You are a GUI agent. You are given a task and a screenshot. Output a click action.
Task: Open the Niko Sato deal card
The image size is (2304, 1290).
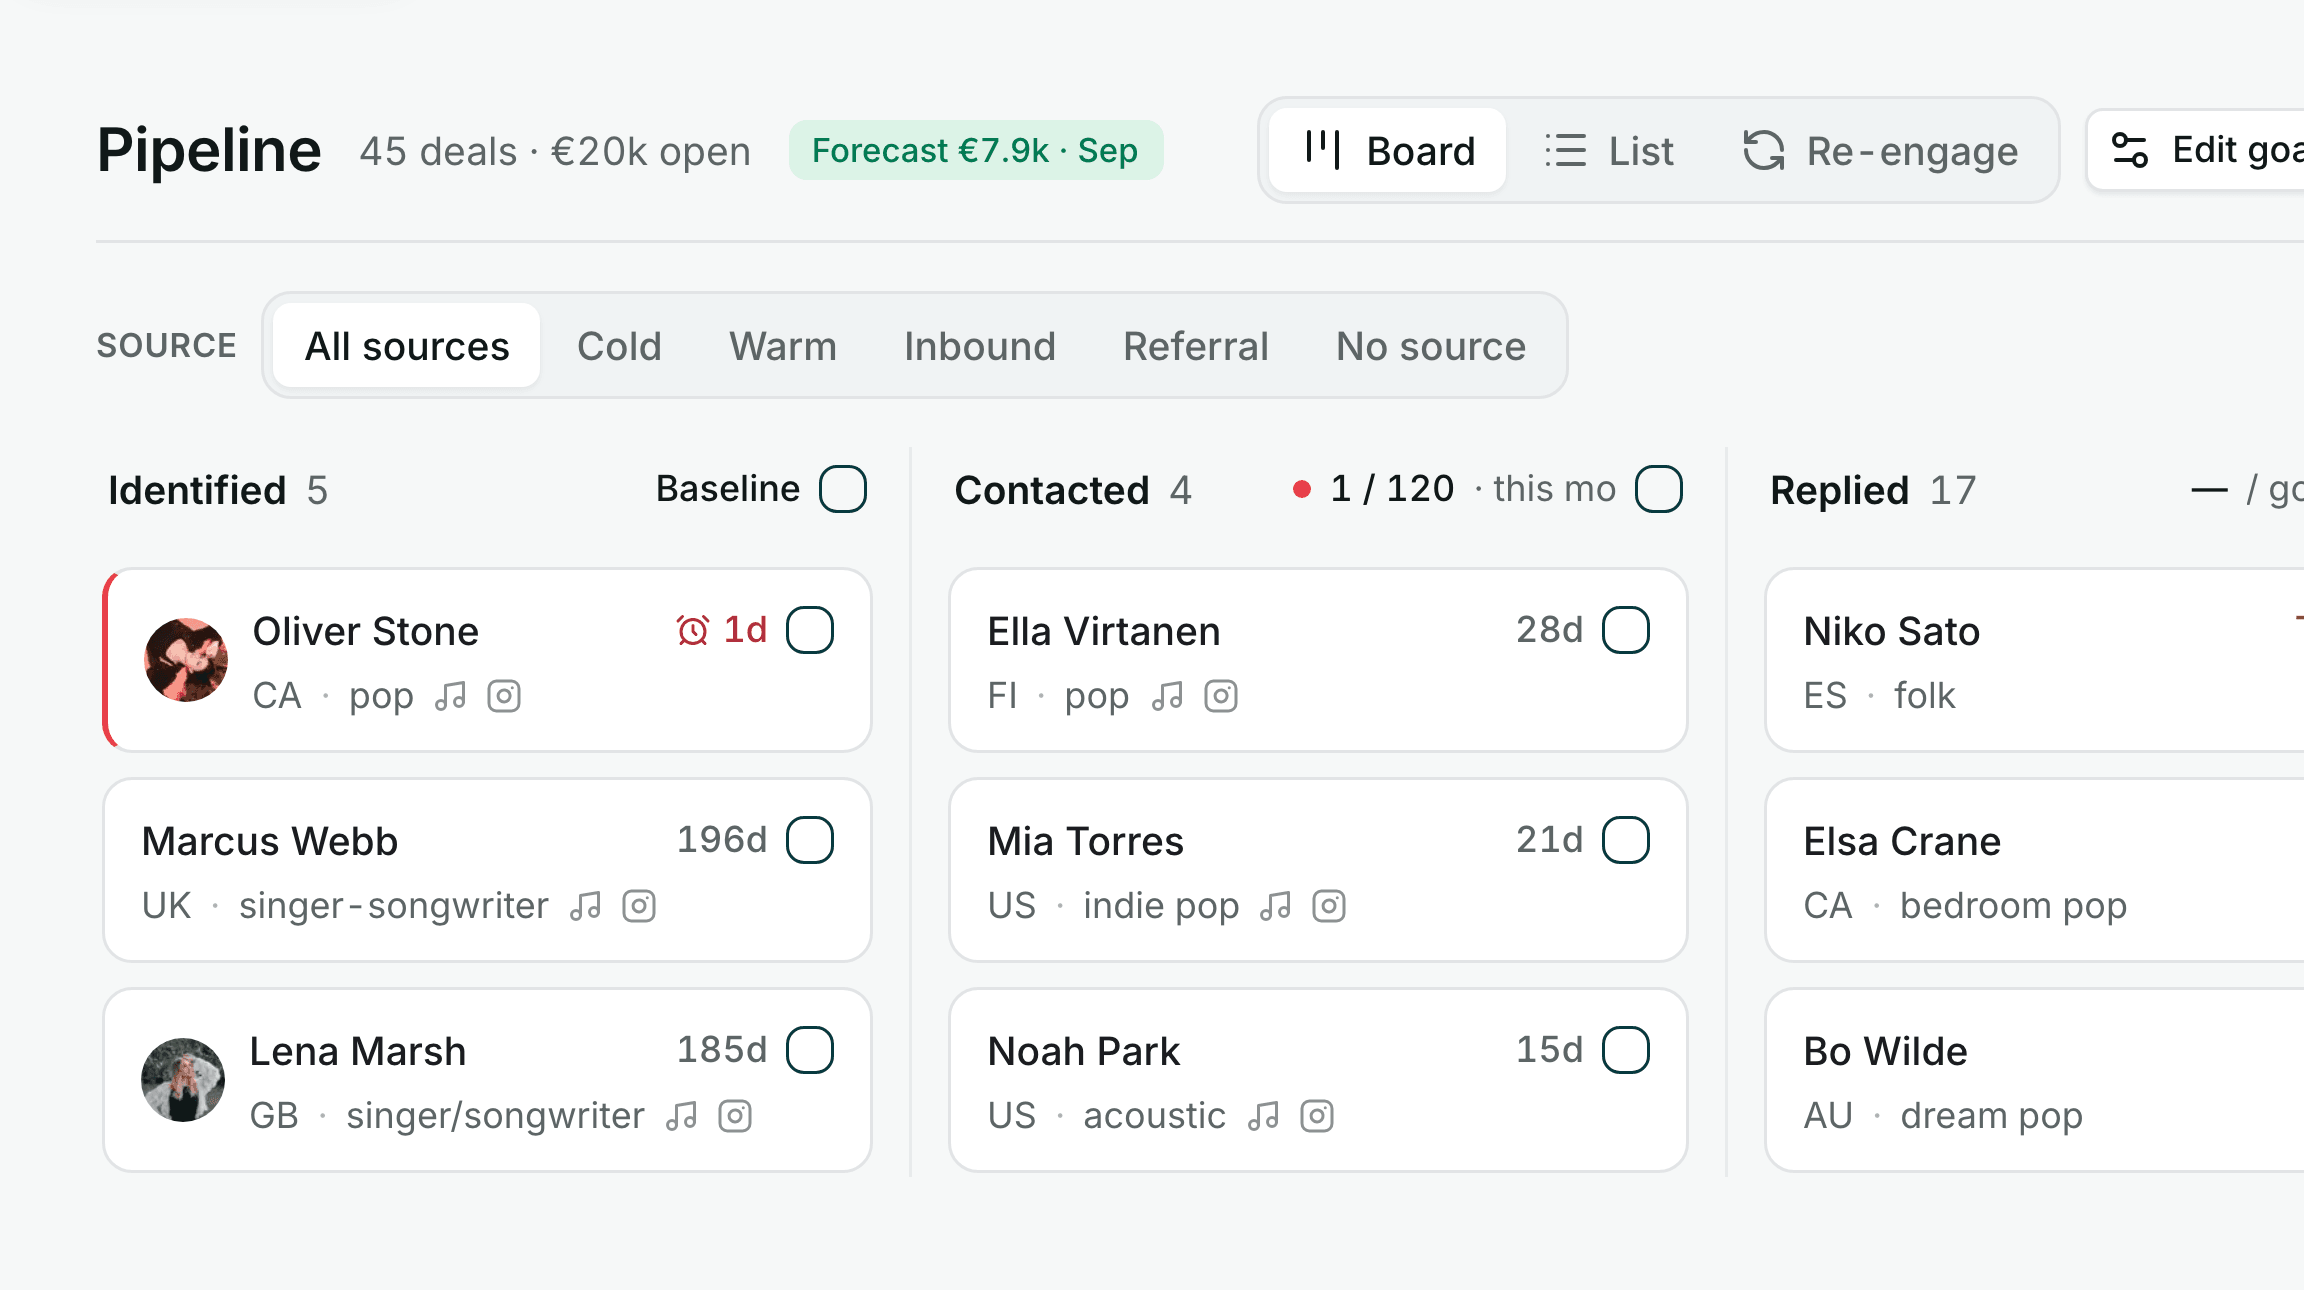coord(2034,660)
